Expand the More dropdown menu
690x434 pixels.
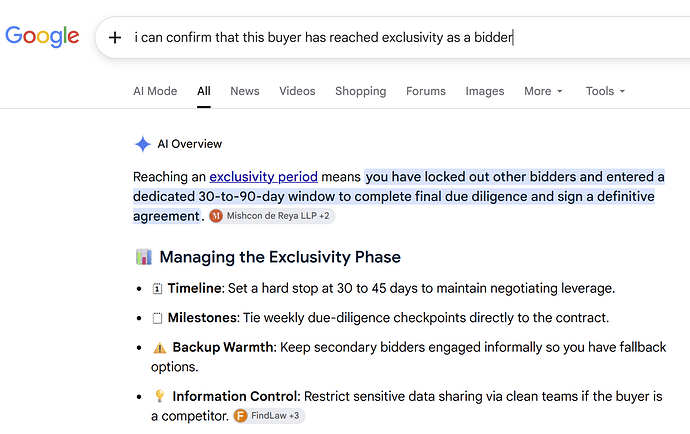tap(543, 91)
